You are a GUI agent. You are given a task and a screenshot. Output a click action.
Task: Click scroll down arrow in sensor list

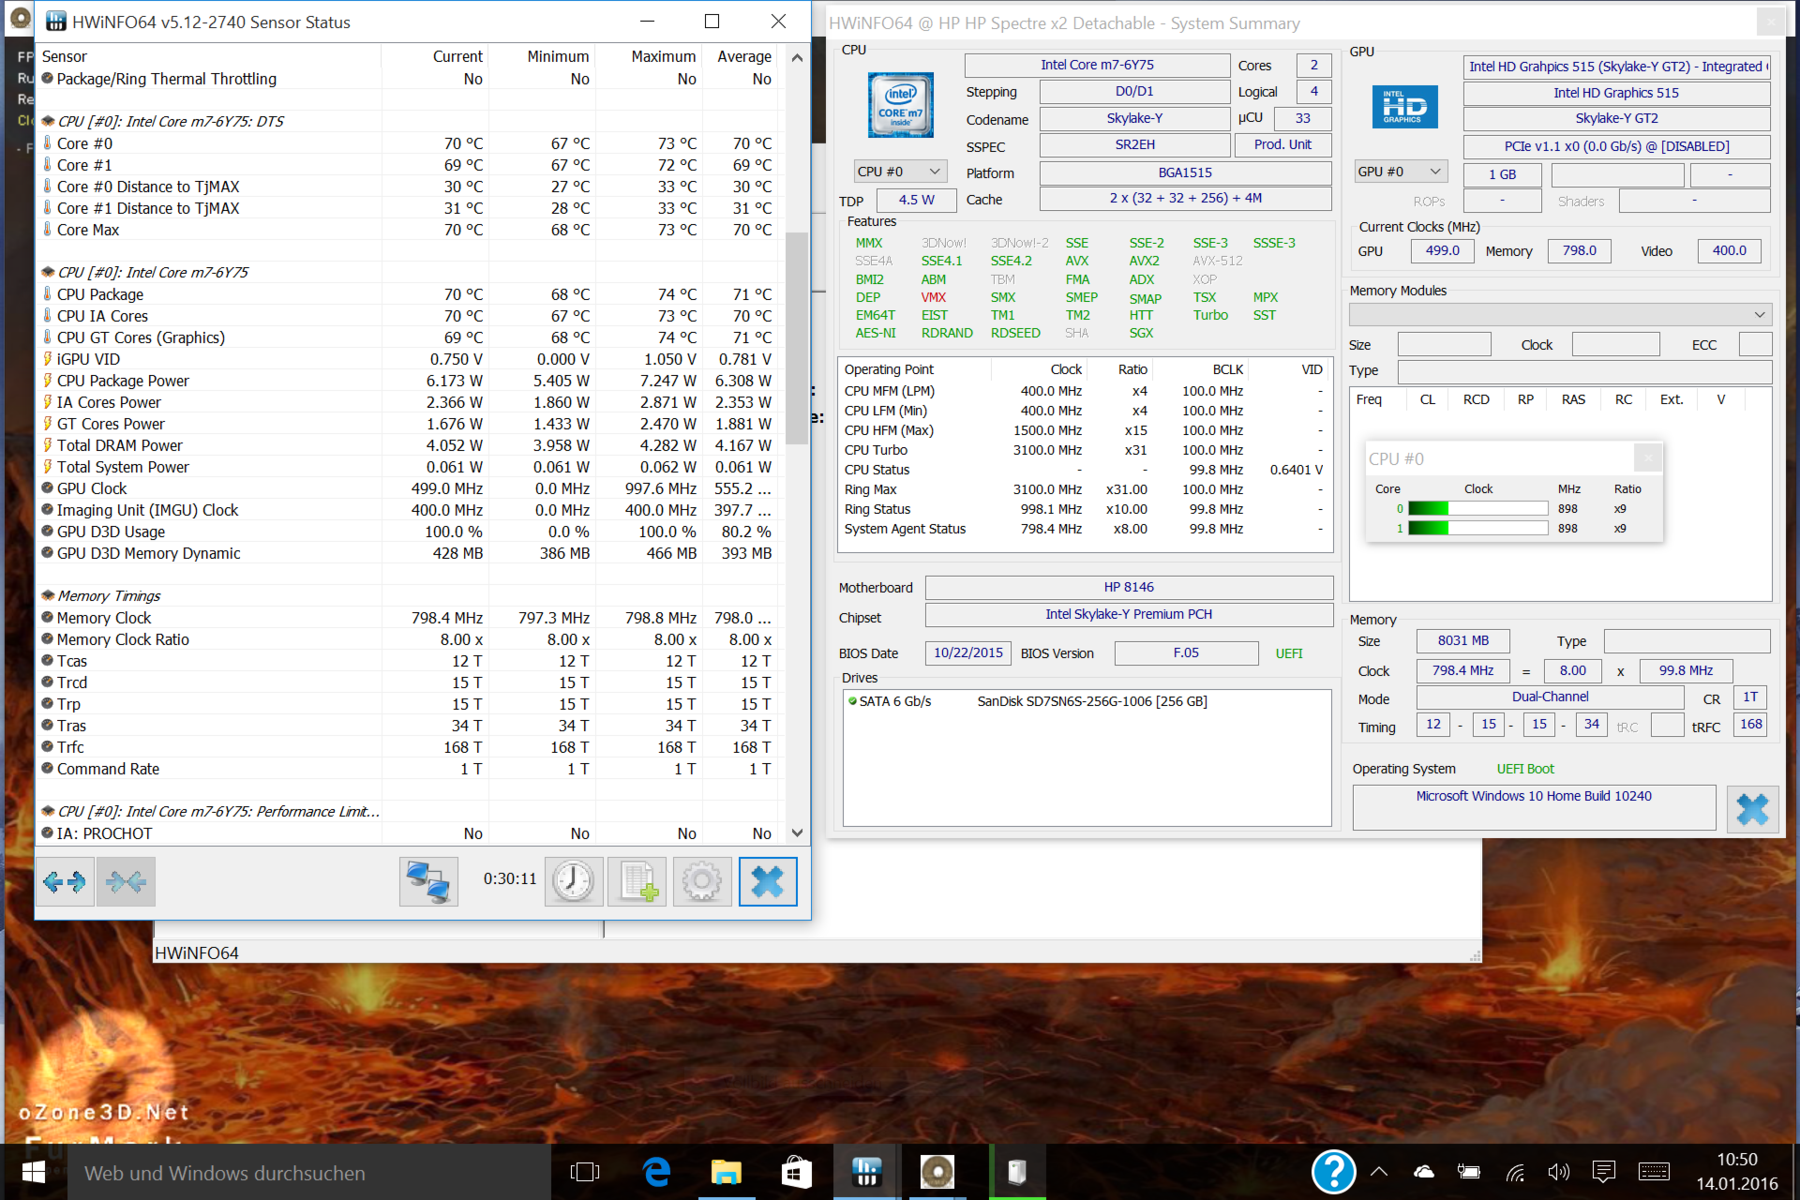pyautogui.click(x=797, y=833)
